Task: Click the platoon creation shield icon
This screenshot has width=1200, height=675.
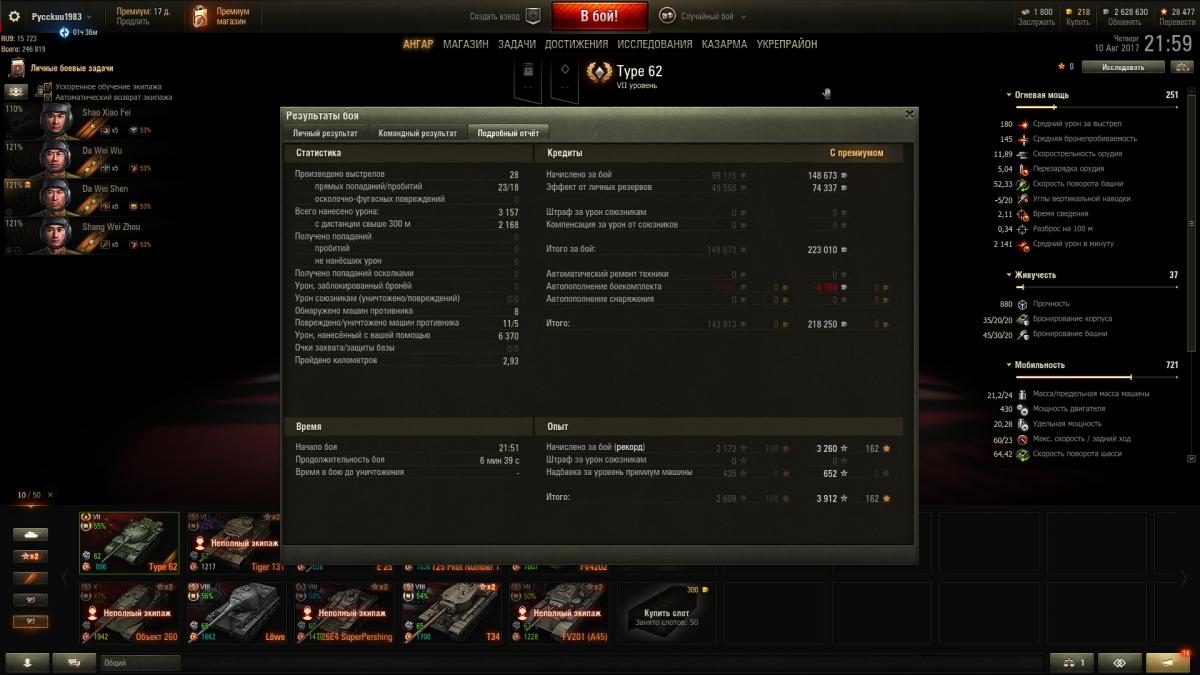Action: (533, 17)
